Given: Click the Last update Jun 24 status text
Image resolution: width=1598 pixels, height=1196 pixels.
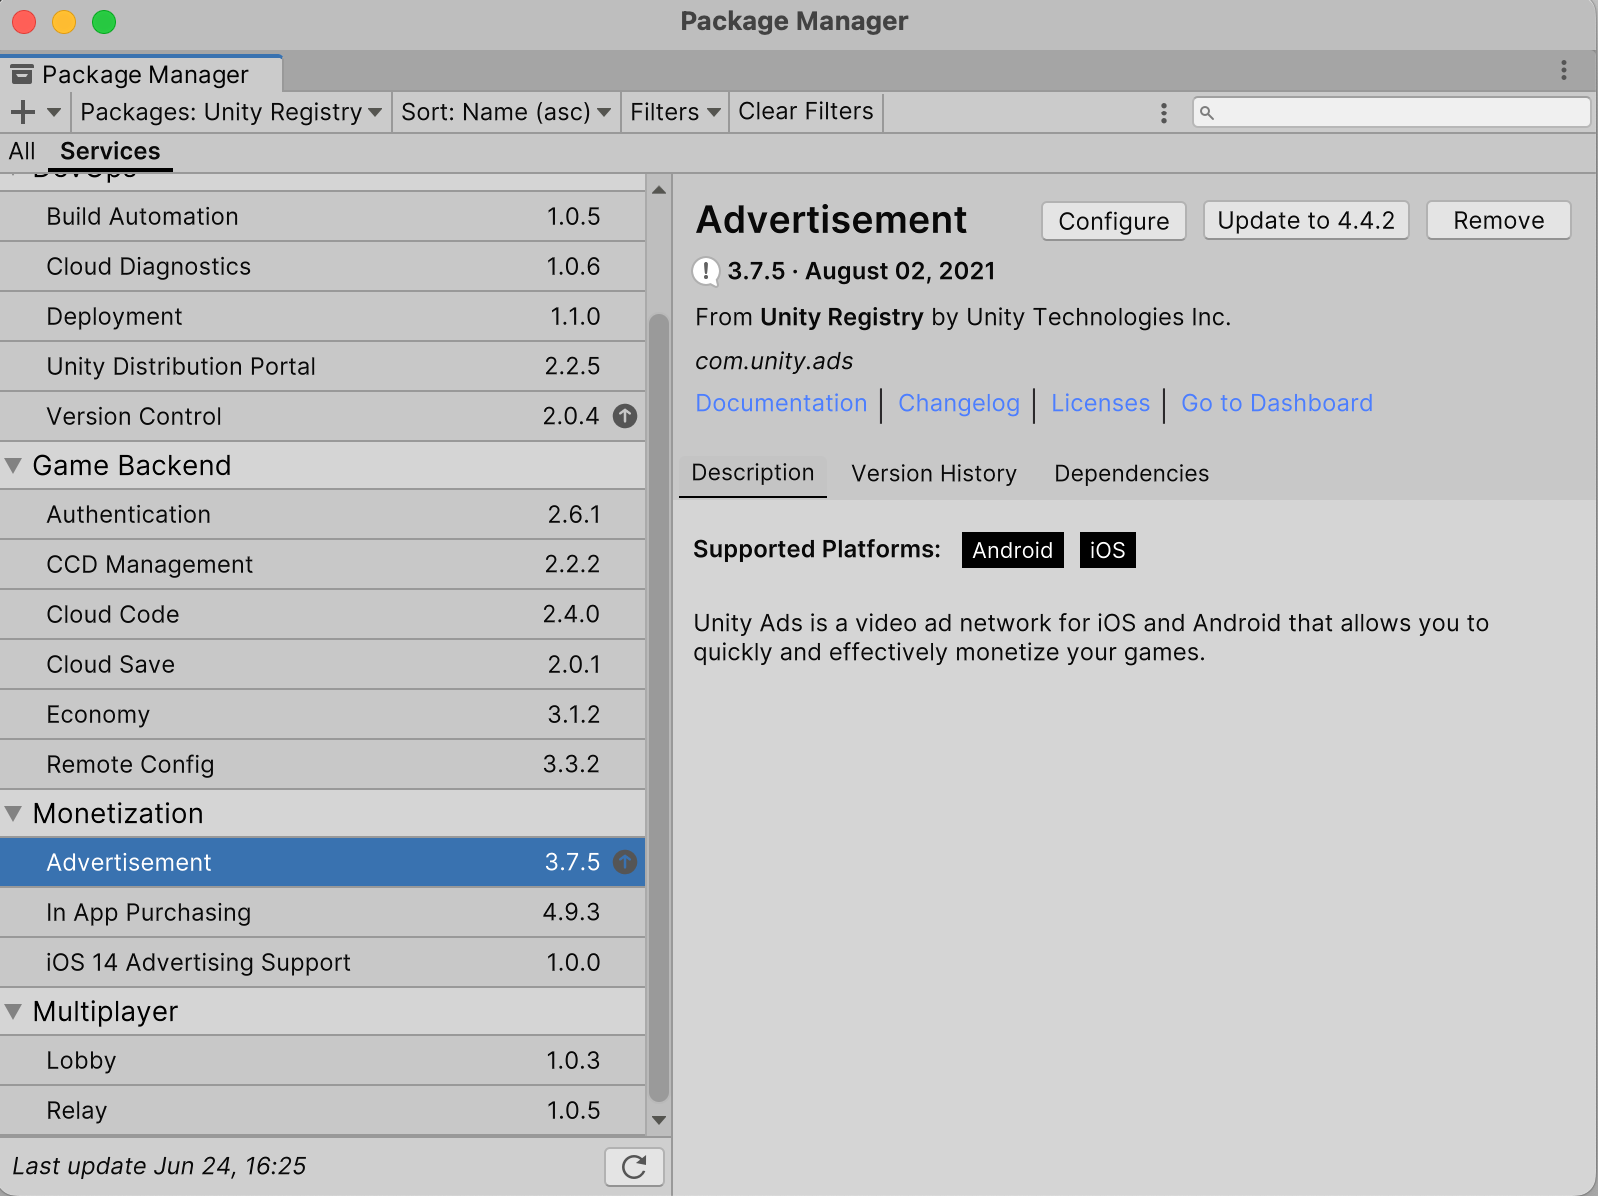Looking at the screenshot, I should click(159, 1166).
